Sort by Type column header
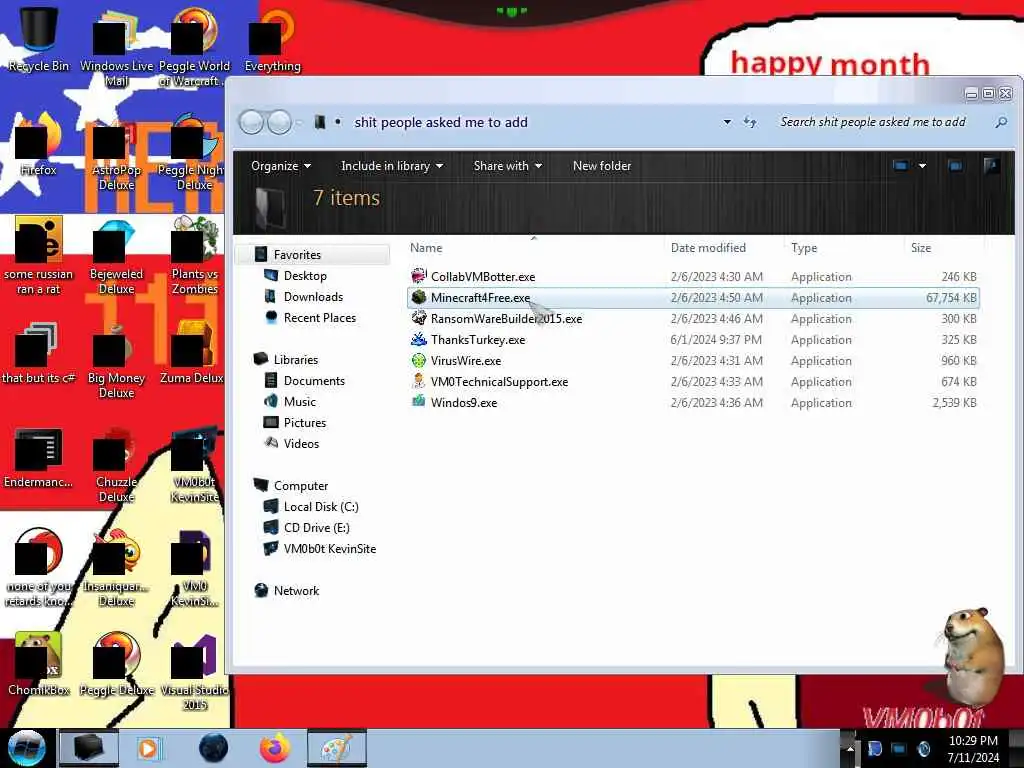Viewport: 1024px width, 768px height. click(x=804, y=248)
